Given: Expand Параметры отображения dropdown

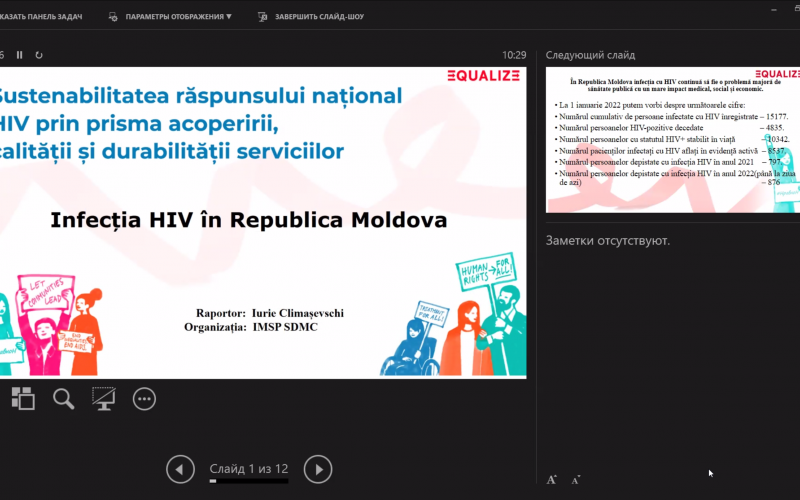Looking at the screenshot, I should (x=177, y=17).
